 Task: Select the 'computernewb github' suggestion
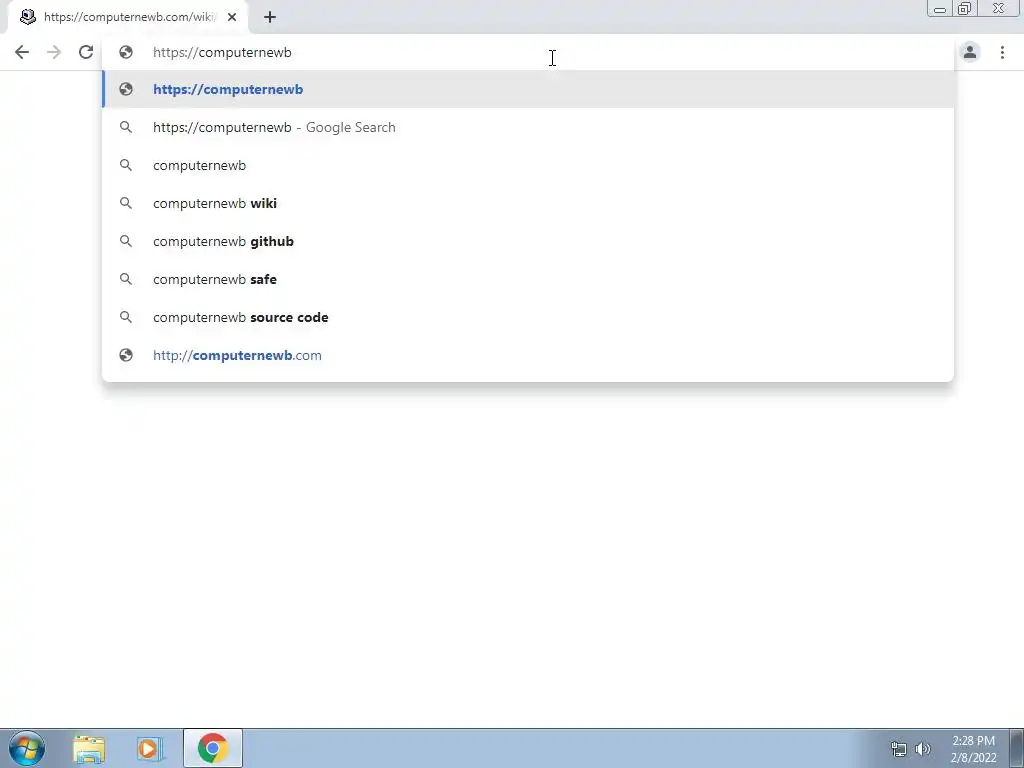[528, 241]
